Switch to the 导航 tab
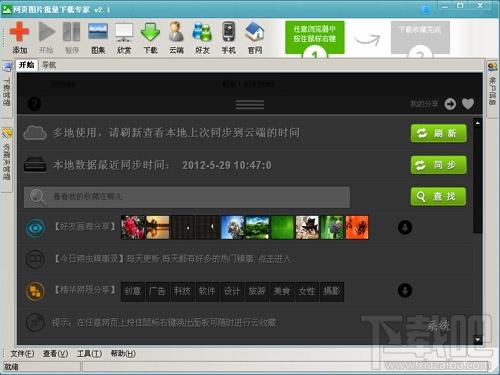The height and width of the screenshot is (375, 500). [x=49, y=65]
